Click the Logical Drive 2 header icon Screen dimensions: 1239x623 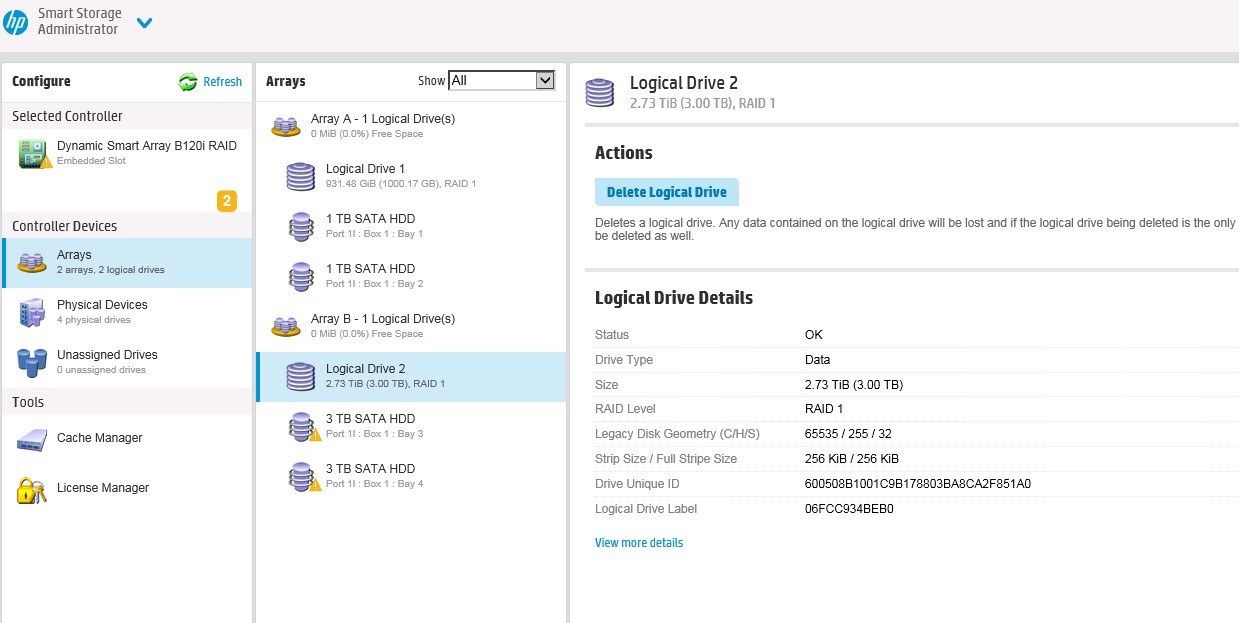[x=600, y=92]
